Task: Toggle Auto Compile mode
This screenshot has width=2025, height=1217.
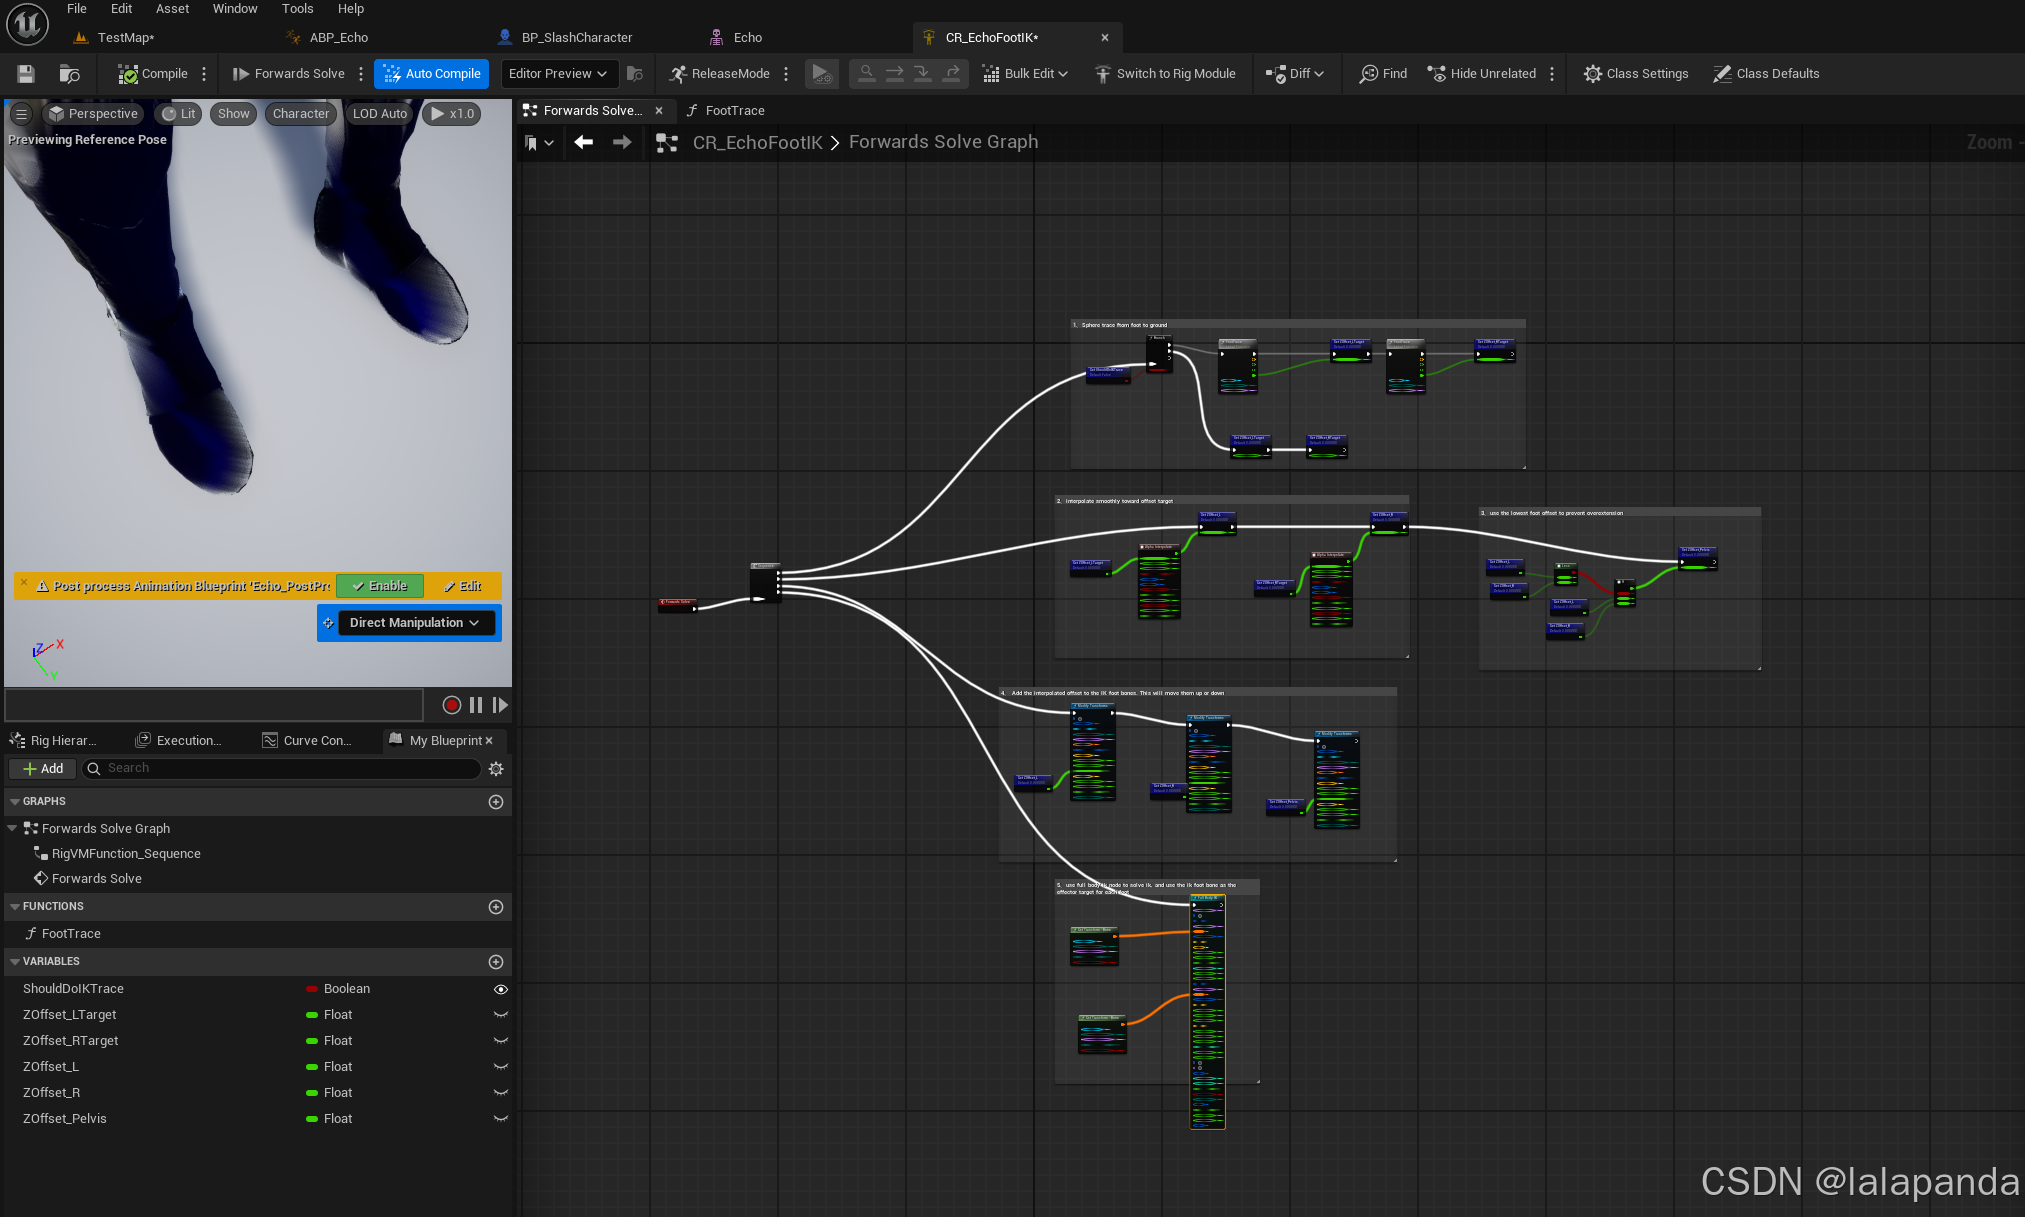Action: click(x=432, y=74)
